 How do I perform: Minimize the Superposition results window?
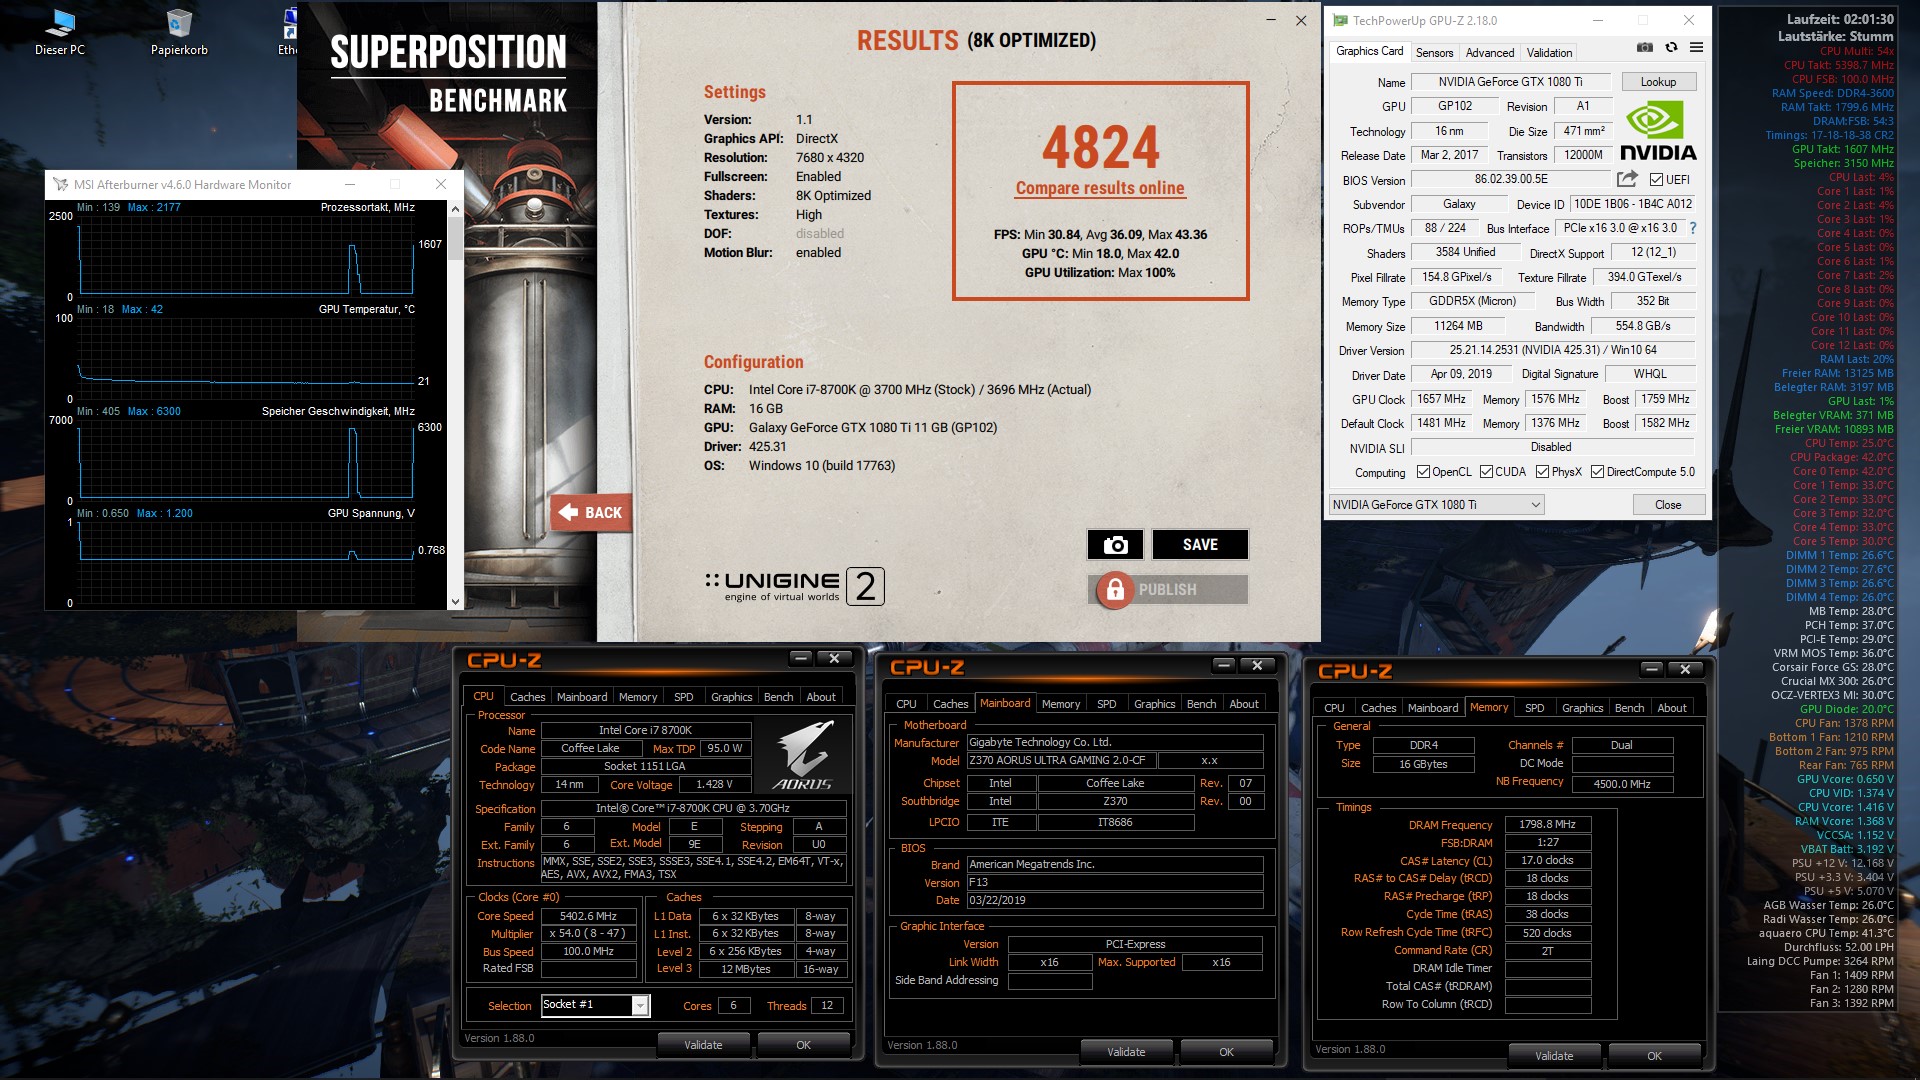pos(1271,20)
